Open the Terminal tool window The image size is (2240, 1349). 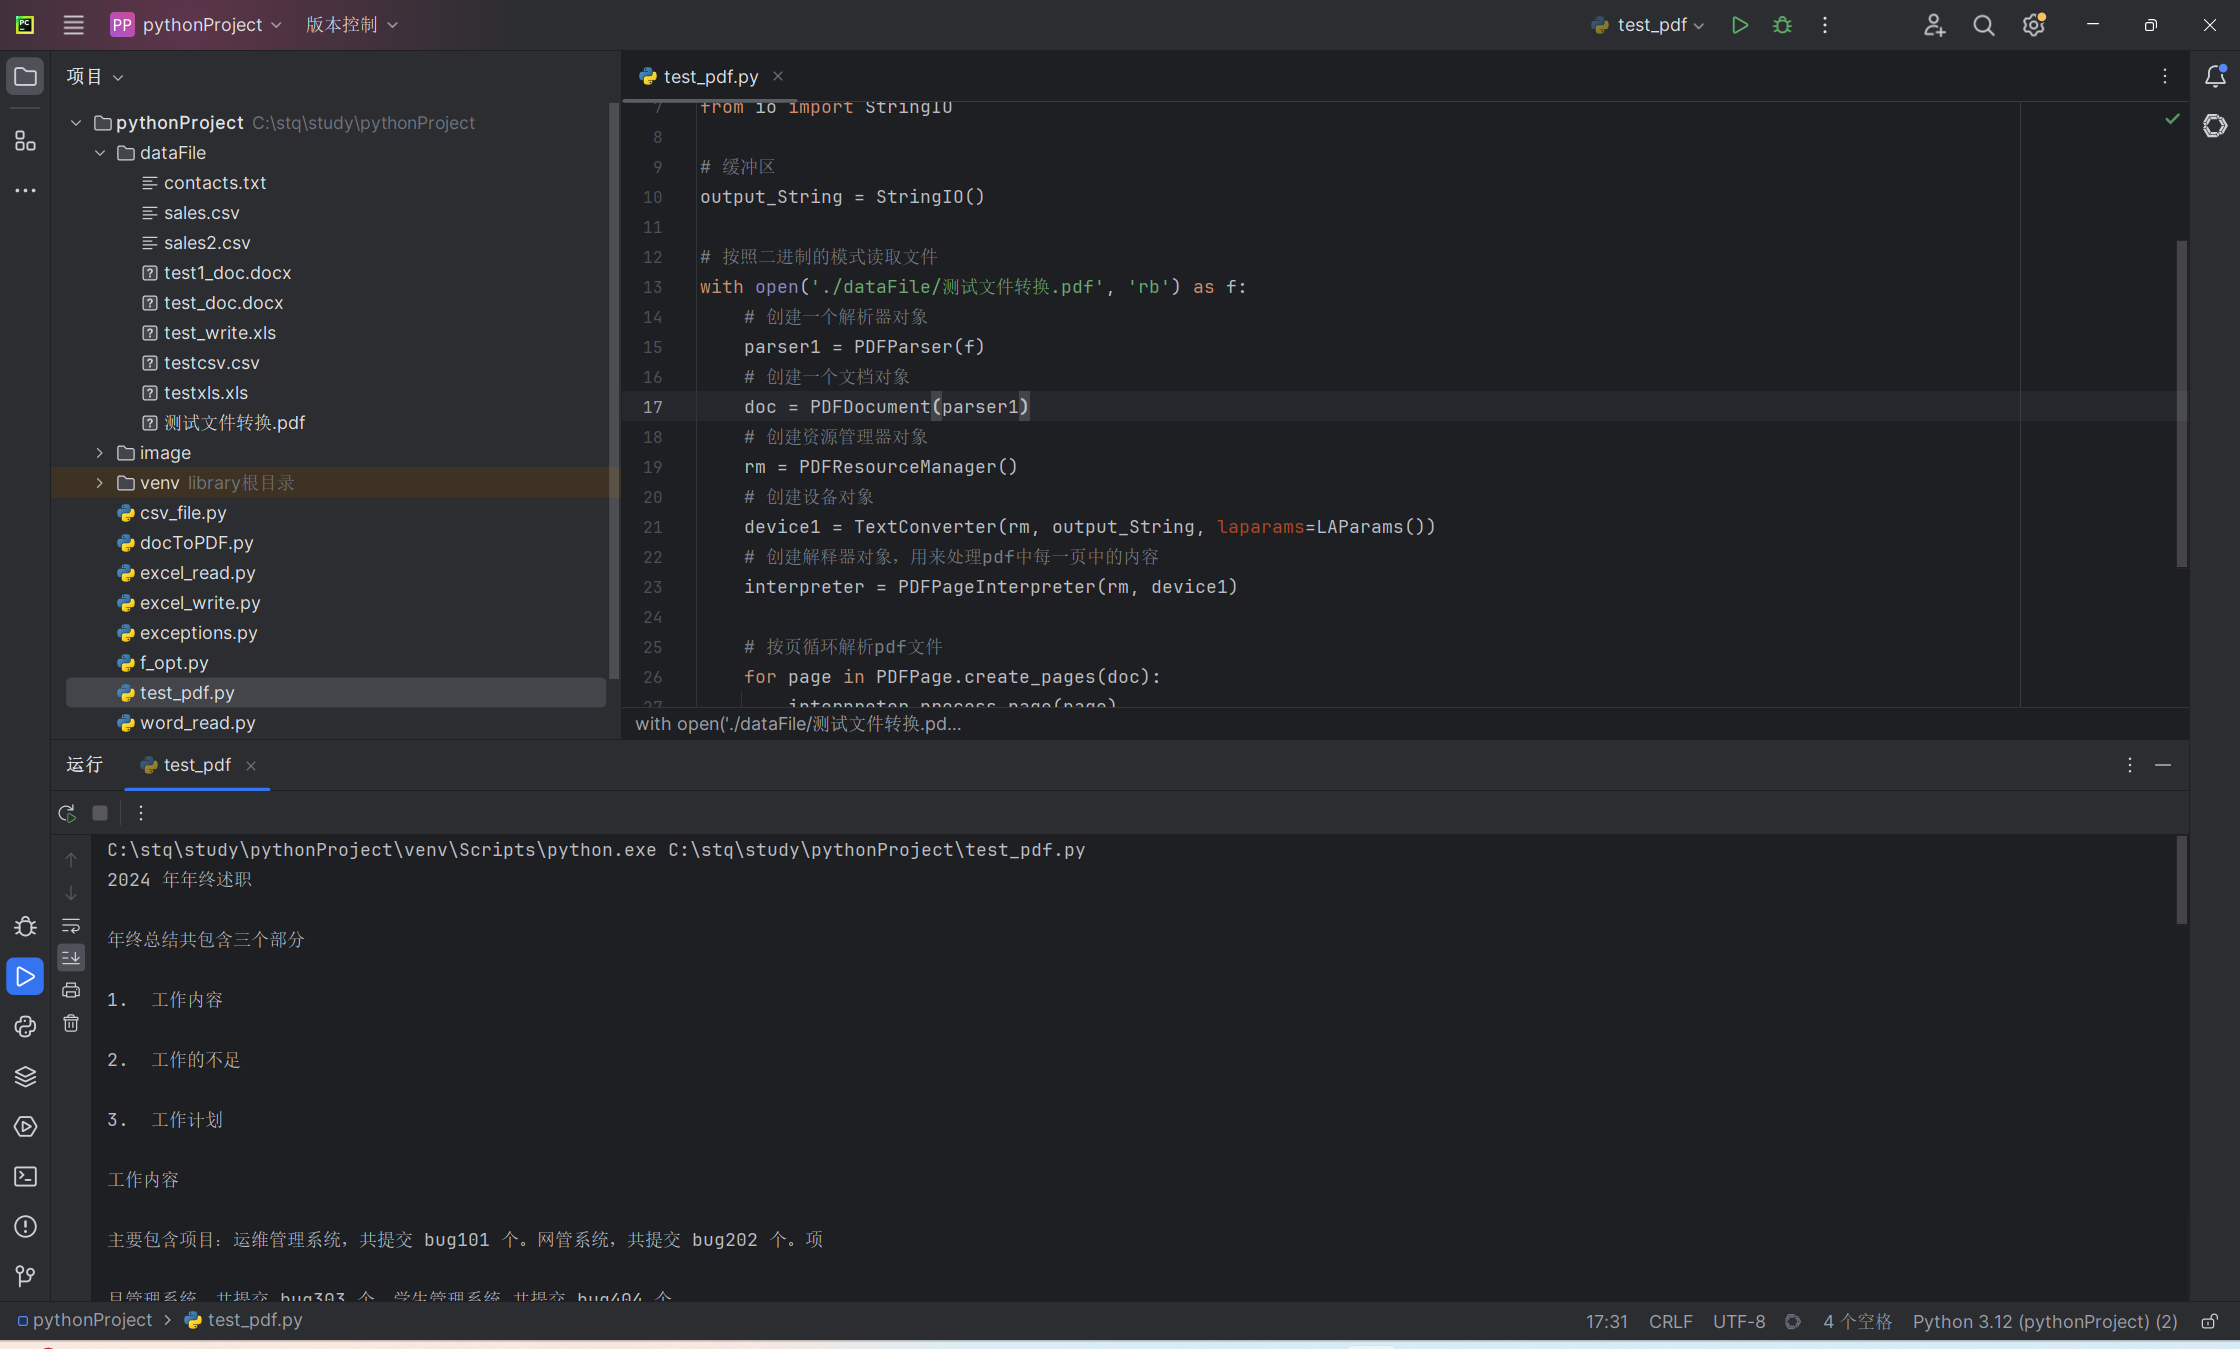point(25,1176)
